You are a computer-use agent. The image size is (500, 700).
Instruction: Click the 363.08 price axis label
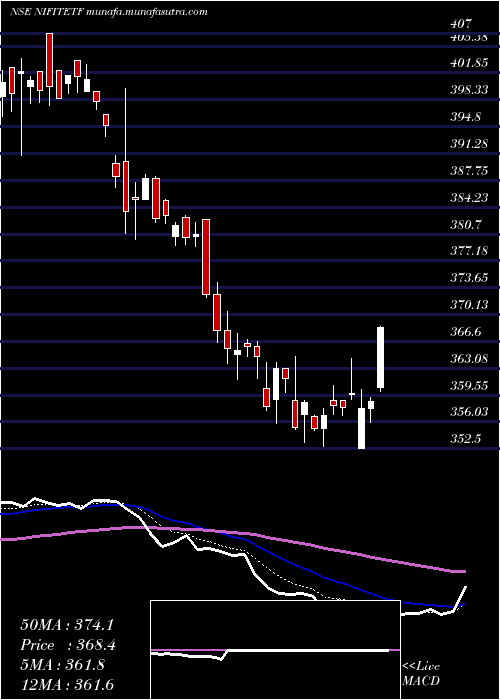click(x=469, y=358)
